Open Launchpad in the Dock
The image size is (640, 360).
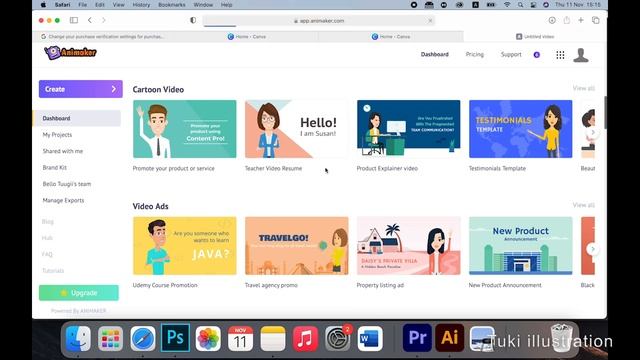coord(110,338)
